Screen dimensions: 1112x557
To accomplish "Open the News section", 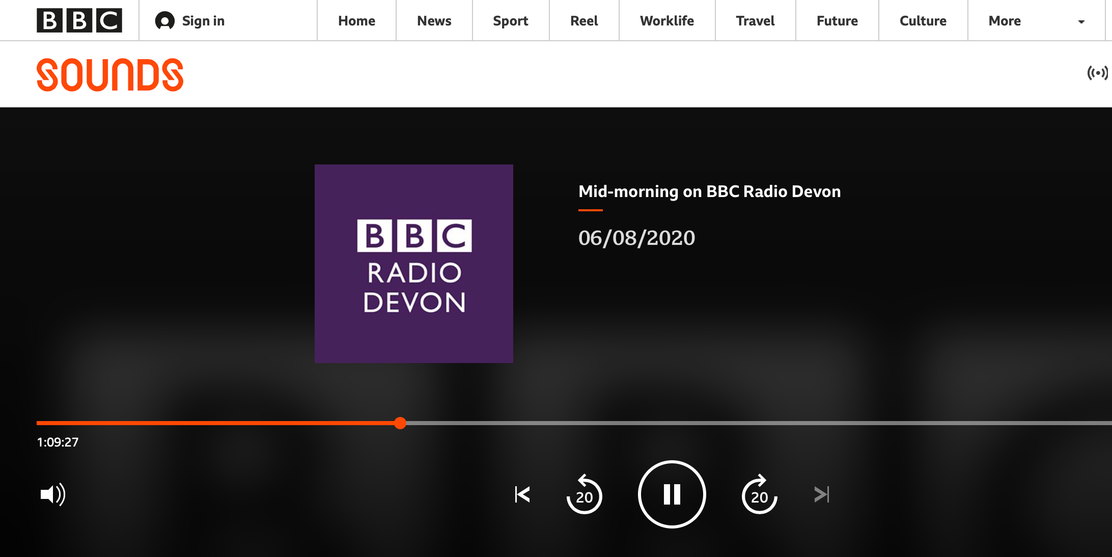I will click(434, 21).
